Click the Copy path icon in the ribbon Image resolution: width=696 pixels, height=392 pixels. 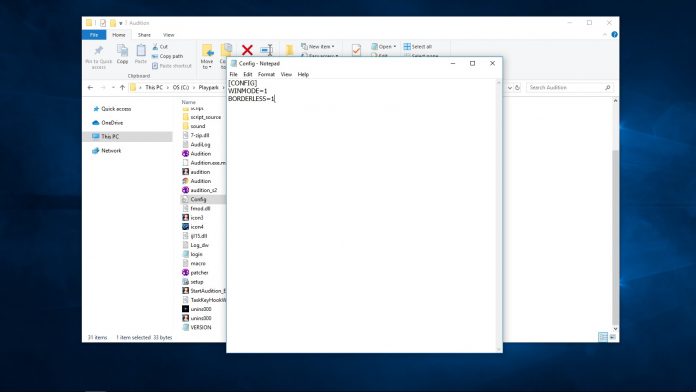coord(155,56)
